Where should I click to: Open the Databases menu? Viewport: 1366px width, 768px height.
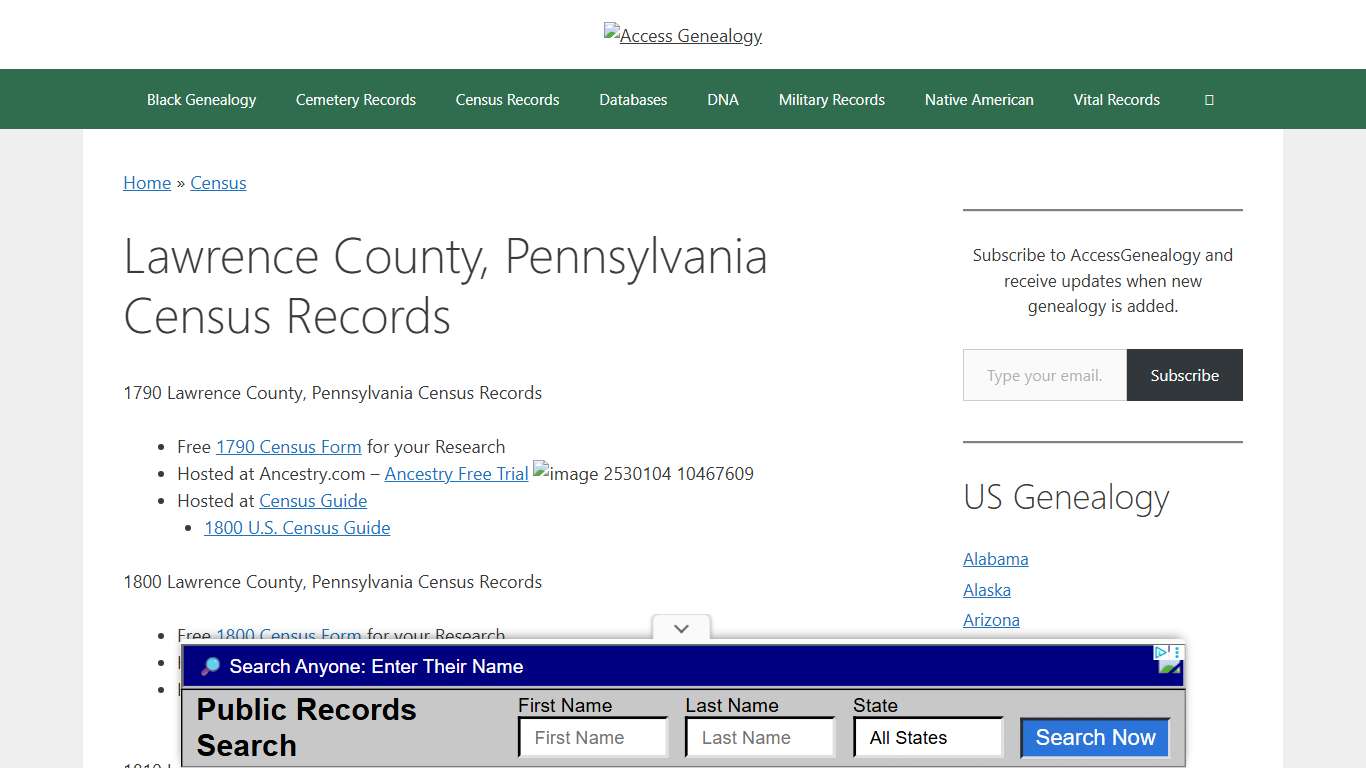[x=632, y=99]
